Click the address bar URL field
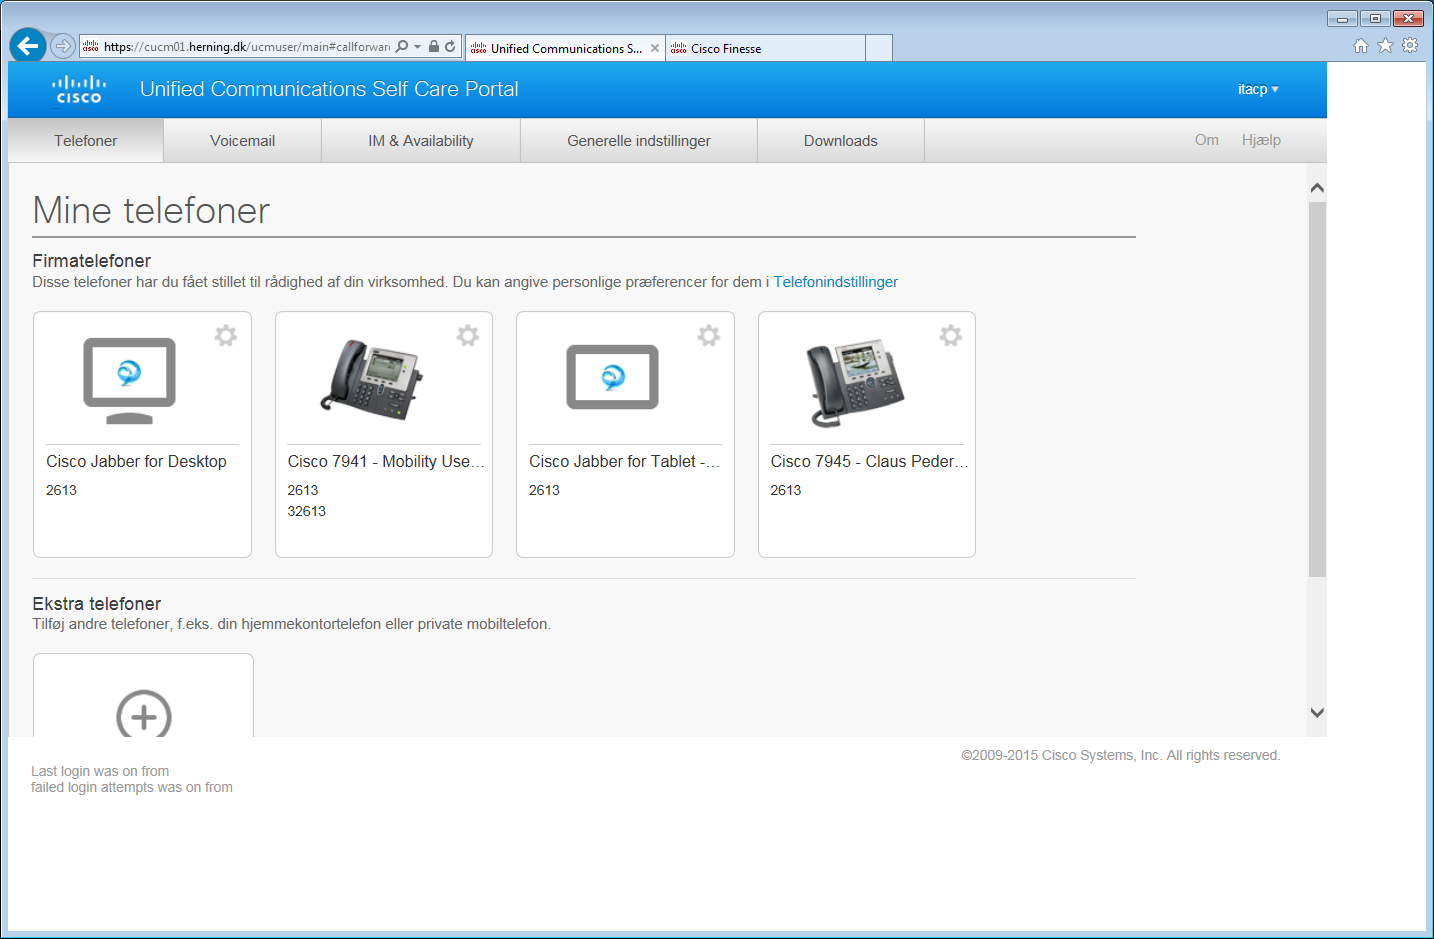 pos(246,46)
